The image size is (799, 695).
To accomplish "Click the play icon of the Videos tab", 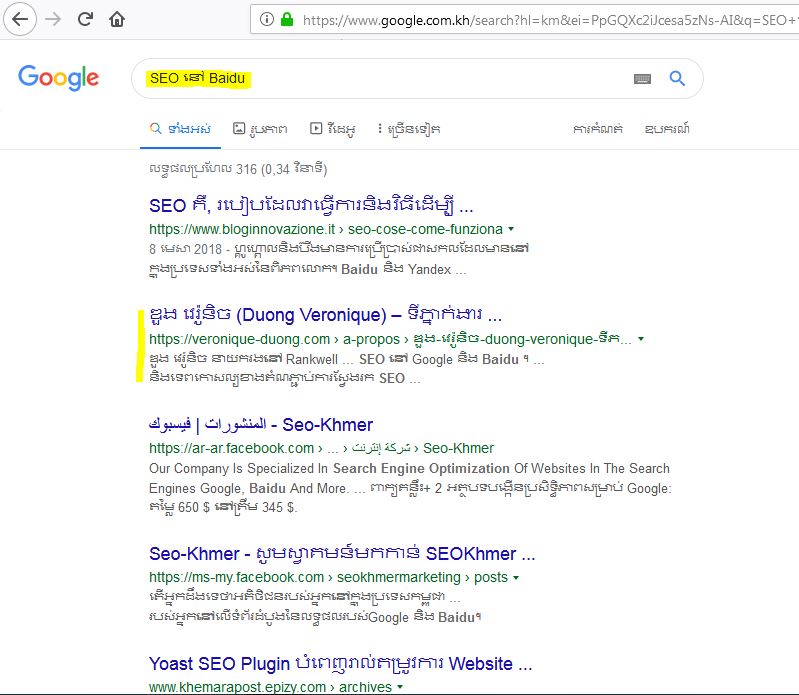I will click(316, 128).
